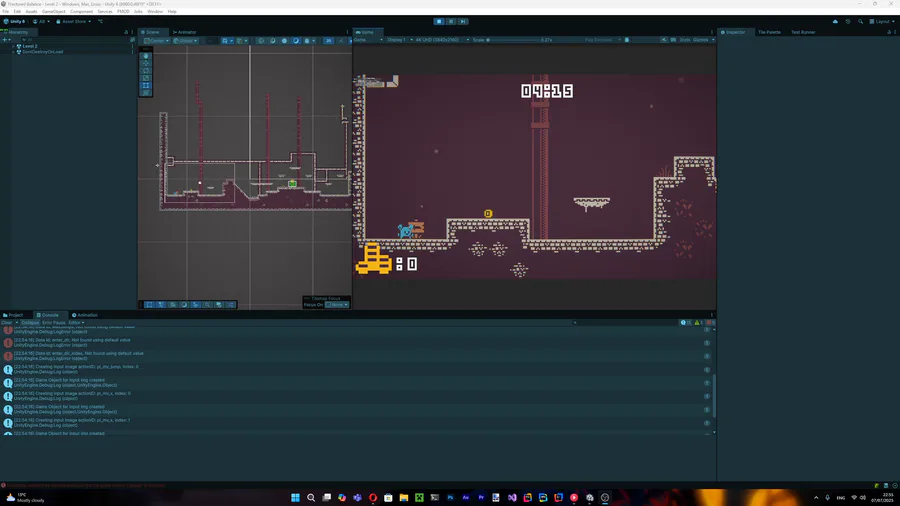Click the Inspector panel lock icon

point(889,32)
